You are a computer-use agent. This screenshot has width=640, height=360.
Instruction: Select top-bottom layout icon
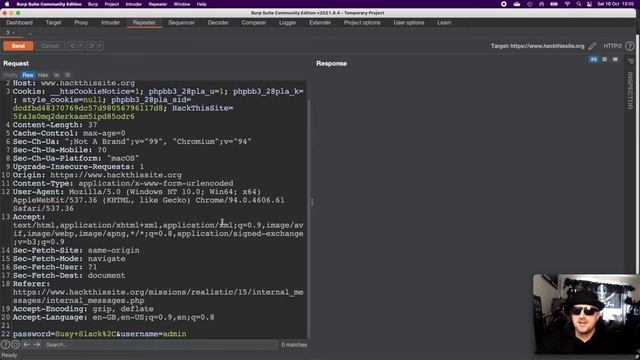pos(604,60)
